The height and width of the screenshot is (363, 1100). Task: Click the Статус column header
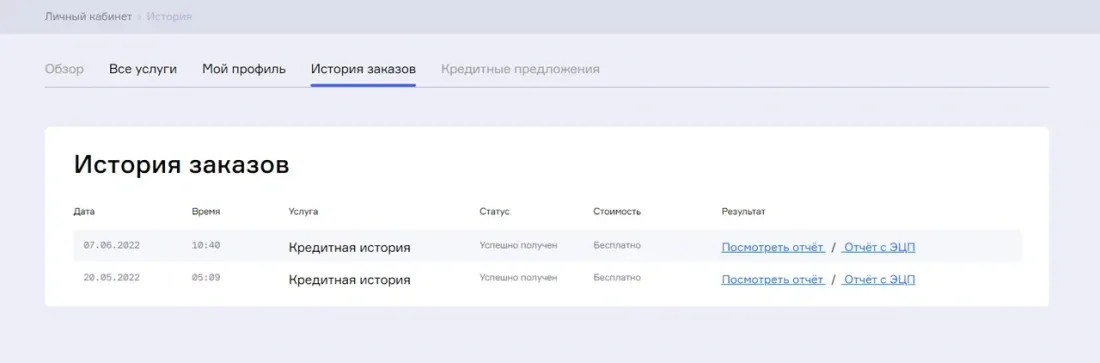(494, 211)
